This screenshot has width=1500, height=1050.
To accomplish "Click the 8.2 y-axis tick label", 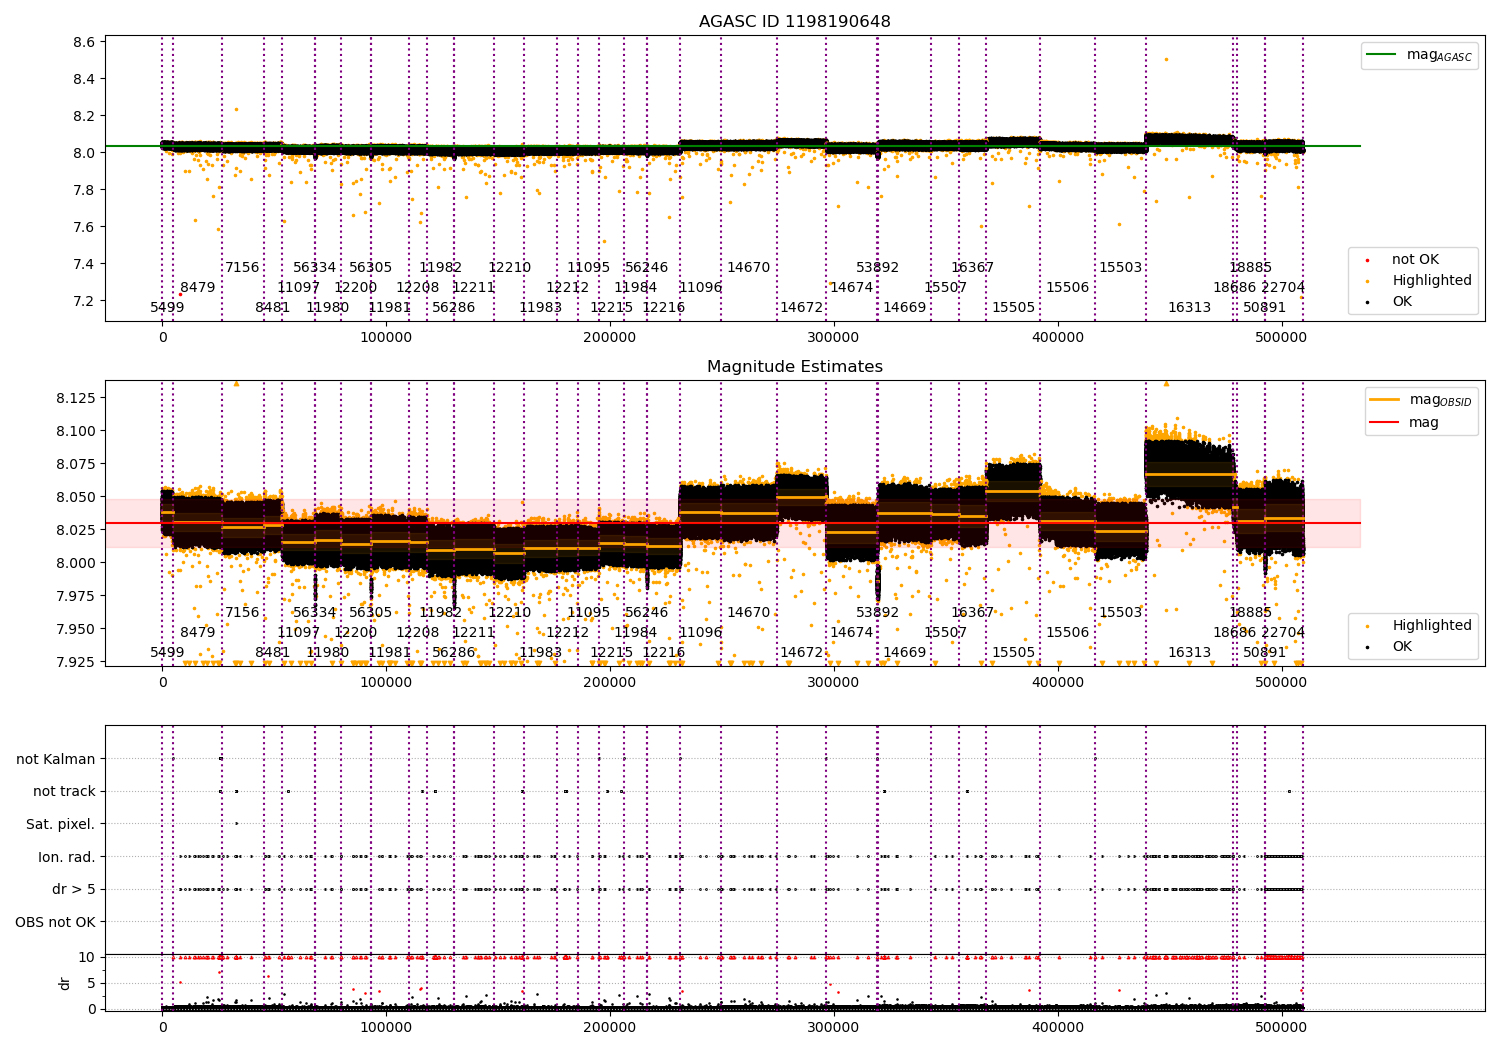I will coord(84,116).
